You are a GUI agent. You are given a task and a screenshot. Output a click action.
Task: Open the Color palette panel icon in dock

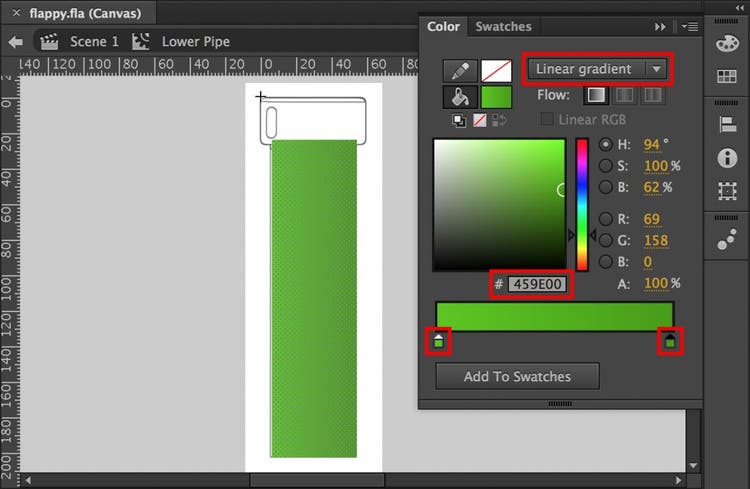pyautogui.click(x=727, y=45)
